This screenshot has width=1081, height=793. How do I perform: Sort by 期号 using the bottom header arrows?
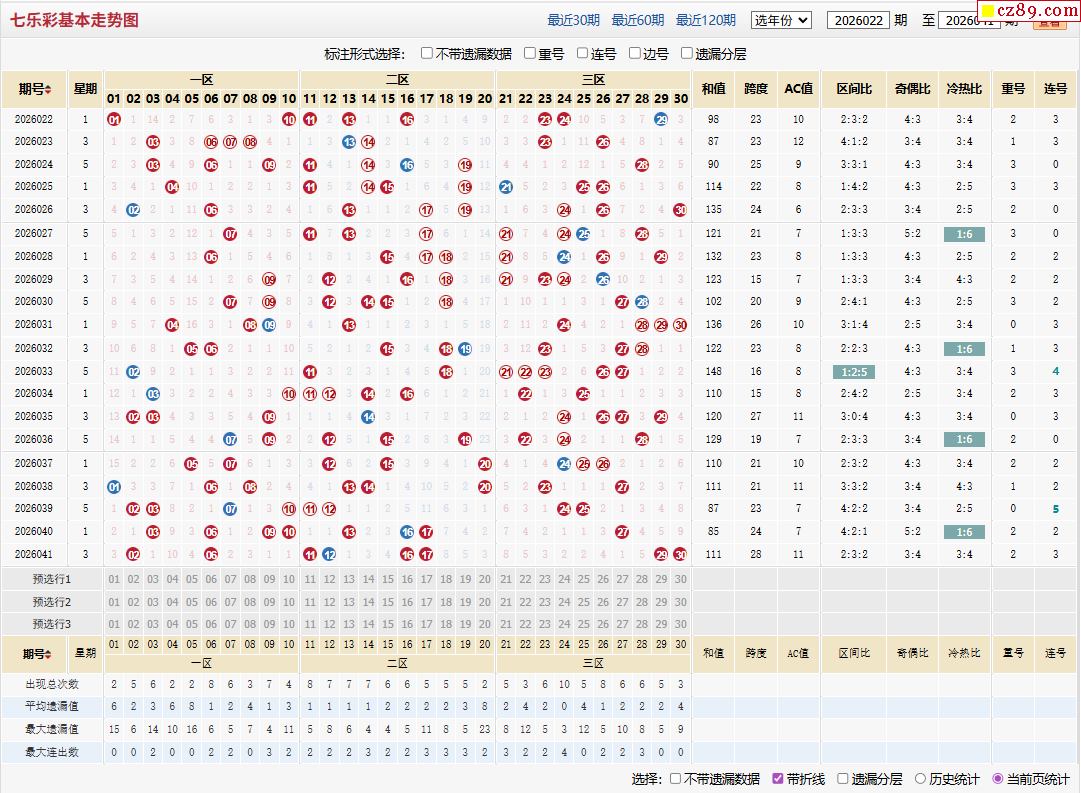pos(48,654)
